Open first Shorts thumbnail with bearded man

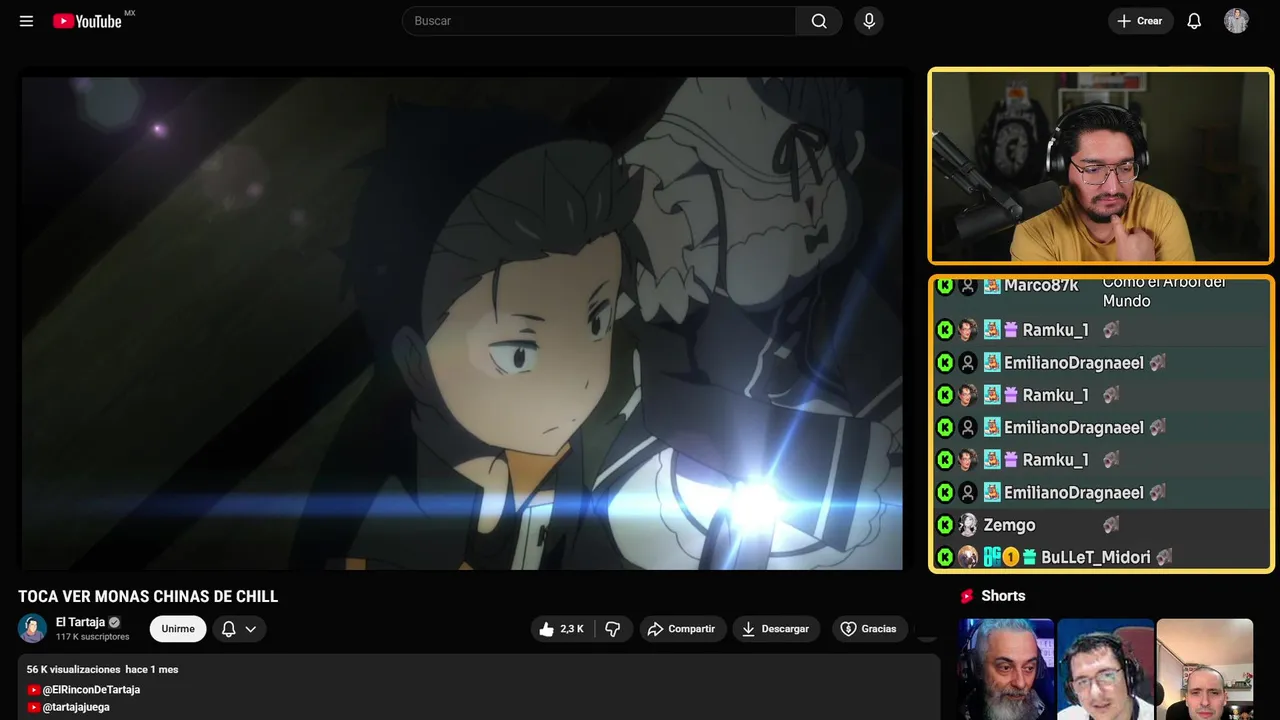(x=1006, y=669)
